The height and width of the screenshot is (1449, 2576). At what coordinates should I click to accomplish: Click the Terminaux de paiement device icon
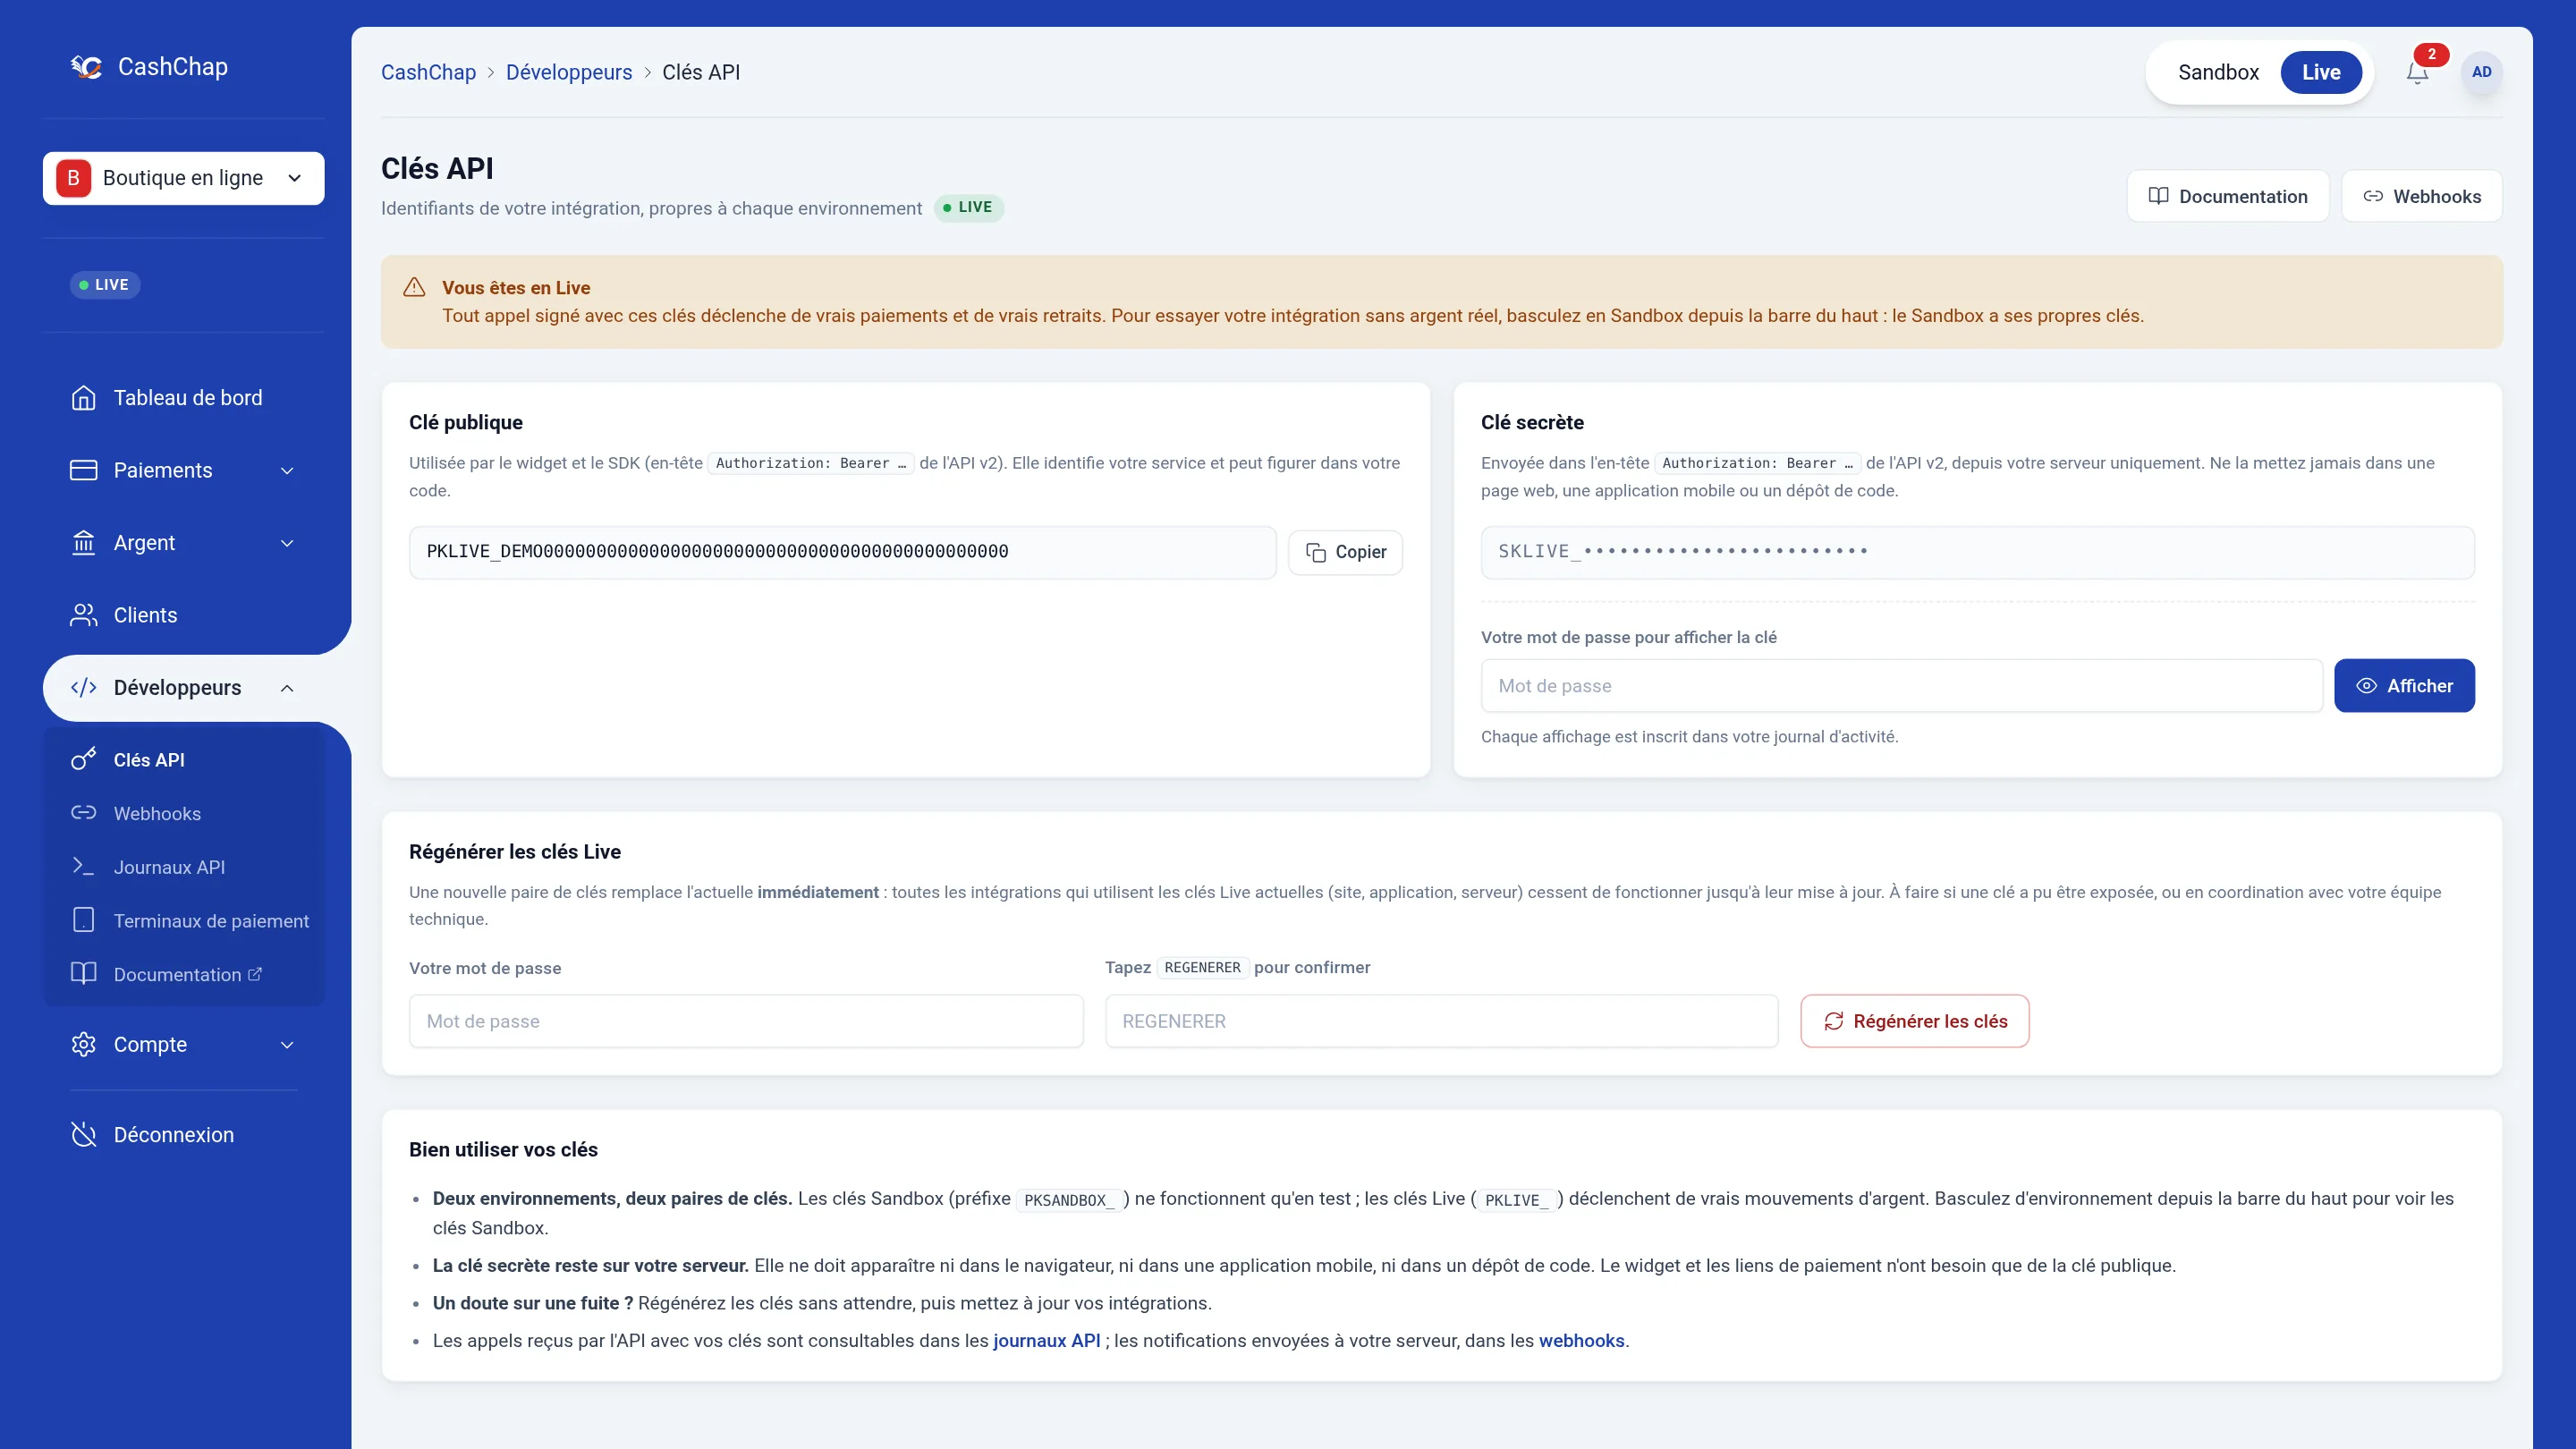click(x=84, y=920)
